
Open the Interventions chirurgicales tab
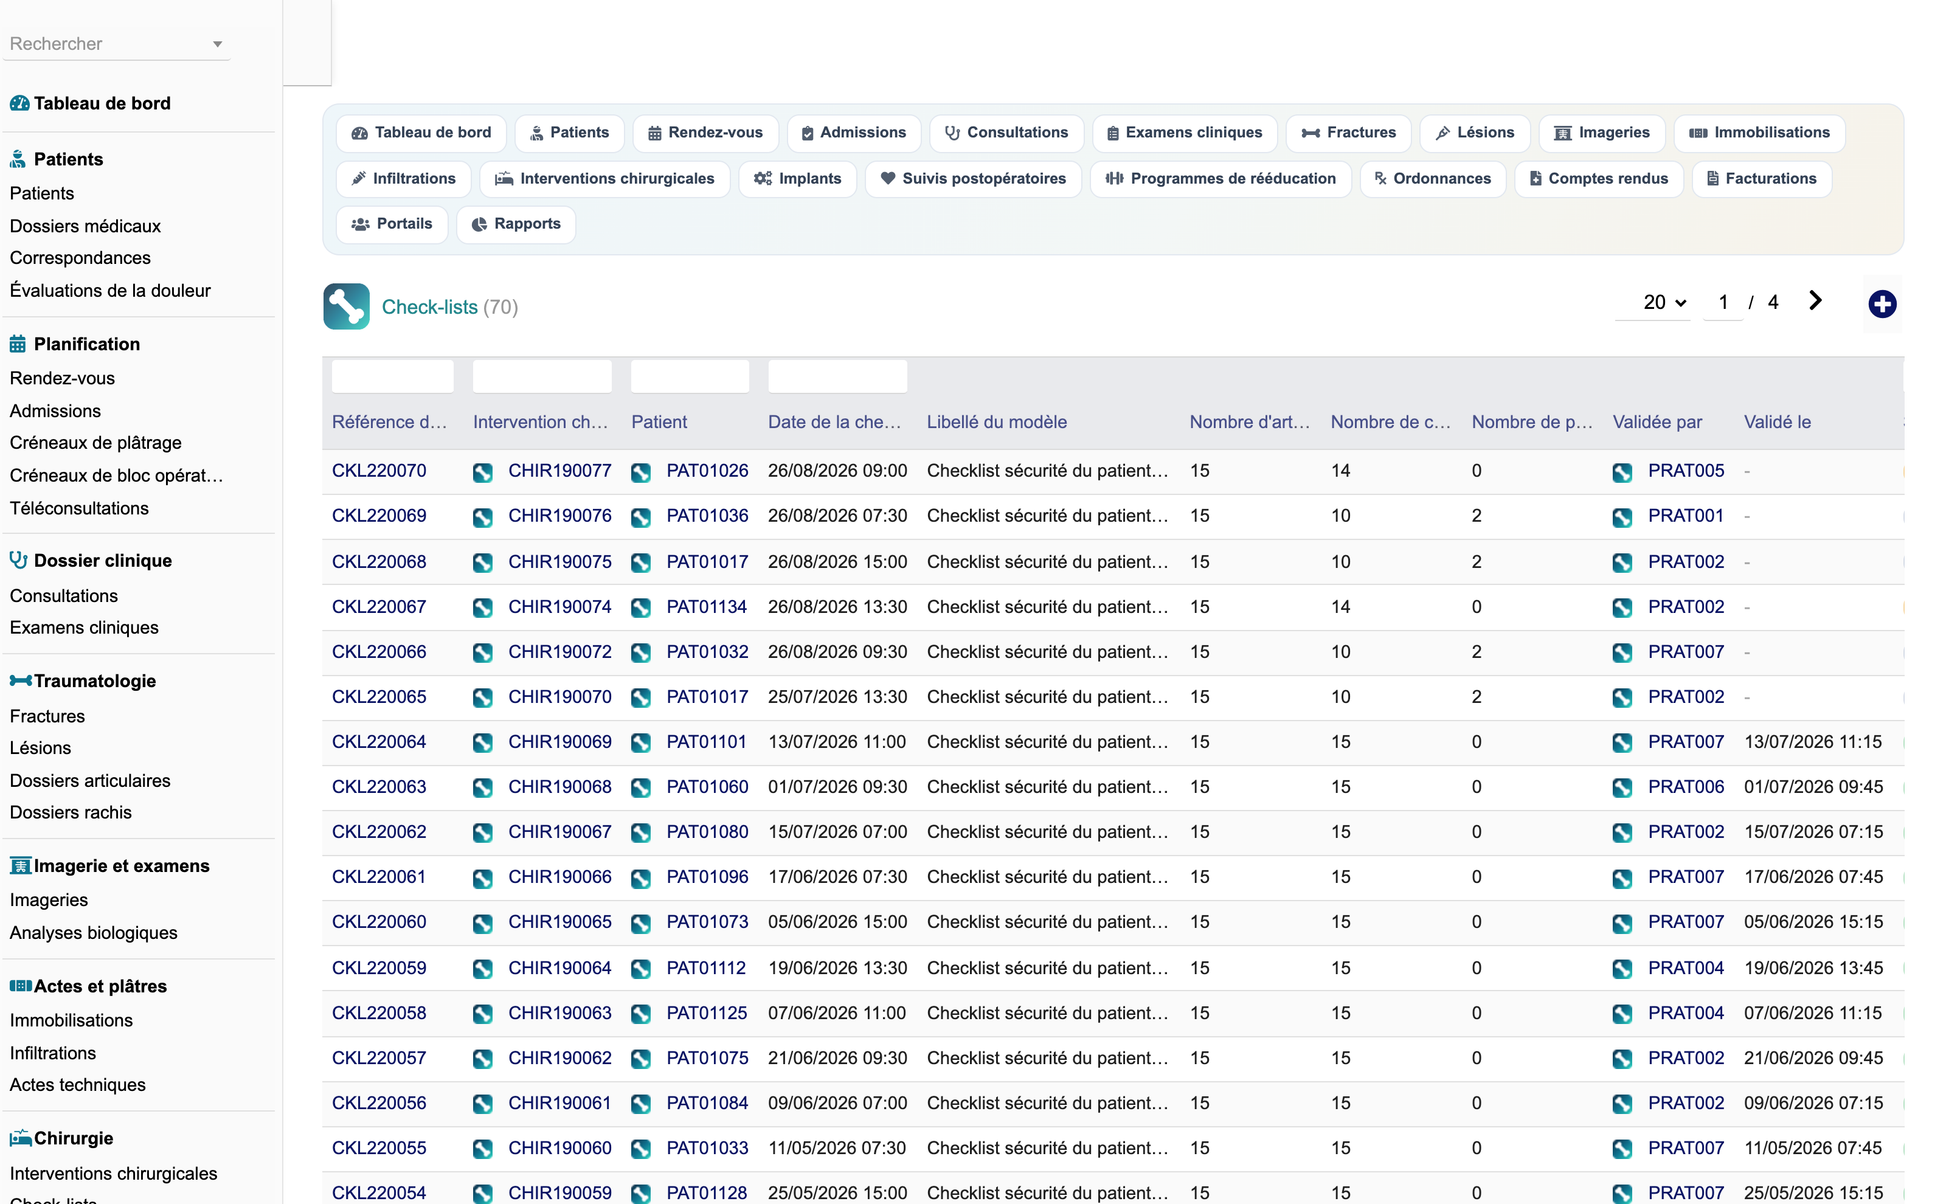tap(605, 179)
